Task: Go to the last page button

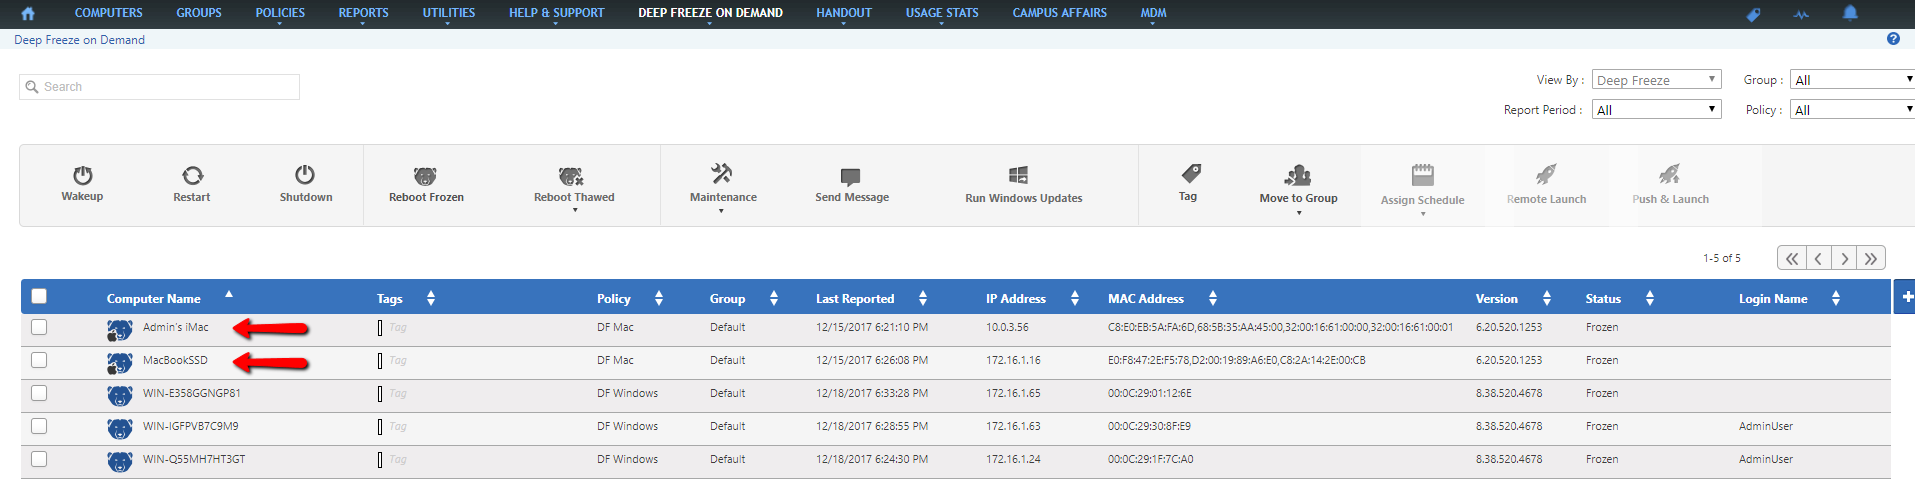Action: (x=1871, y=258)
